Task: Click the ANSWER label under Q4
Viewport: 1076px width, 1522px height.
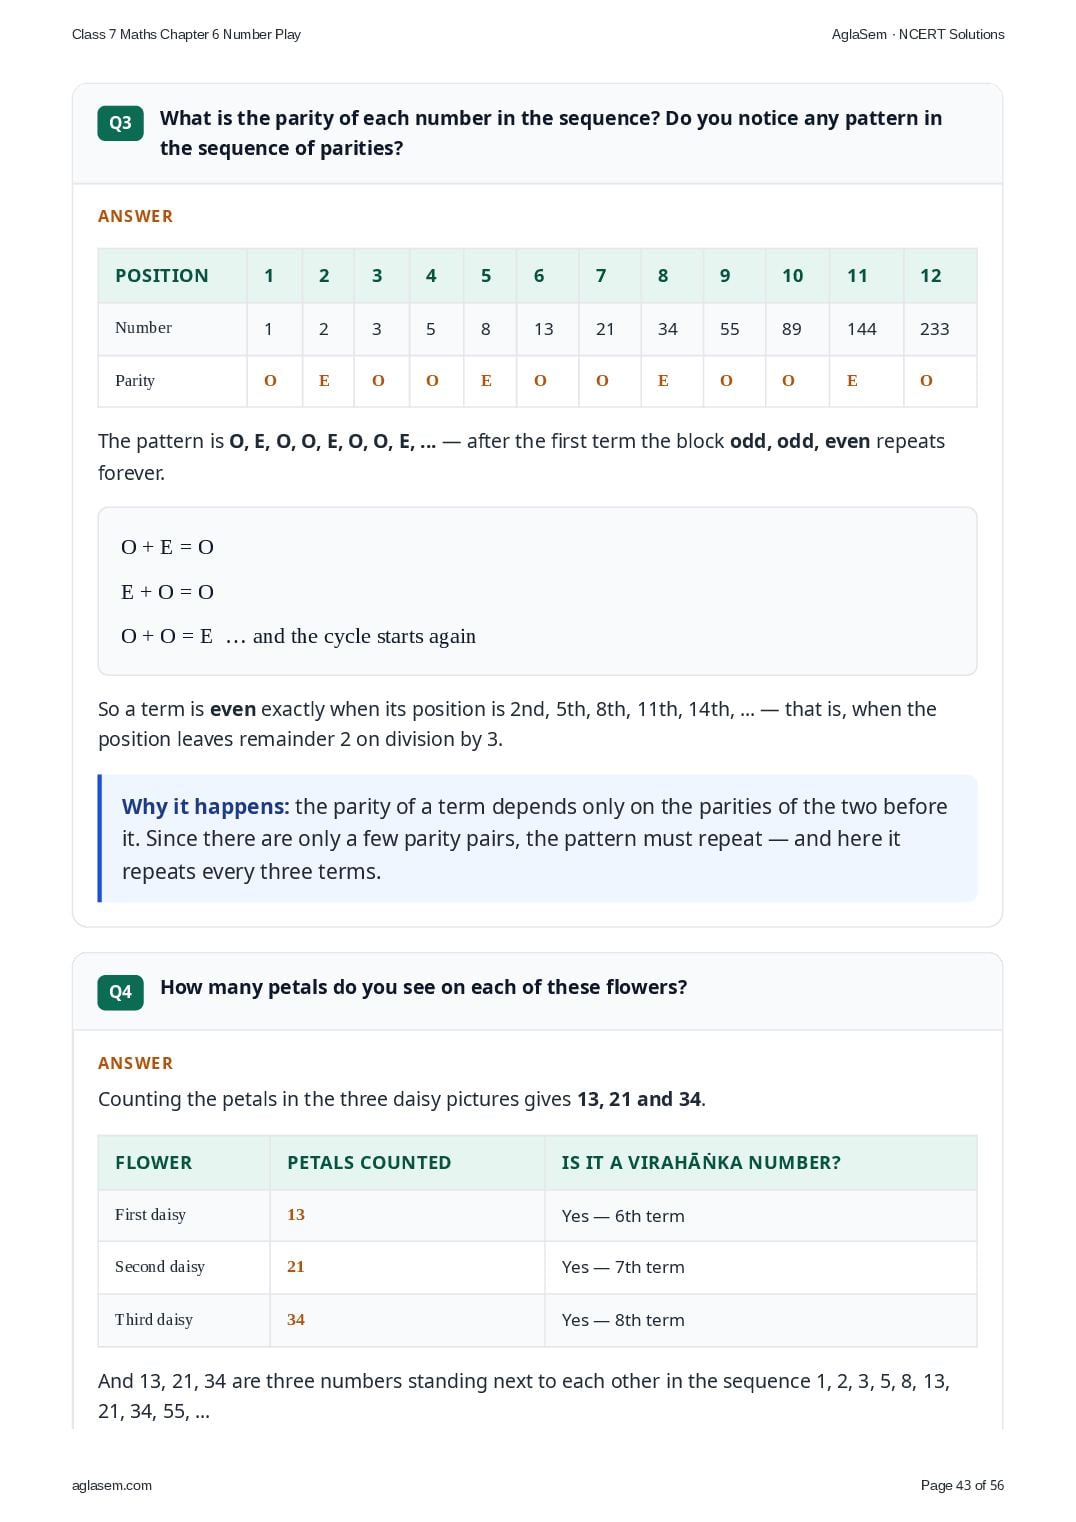Action: 135,1063
